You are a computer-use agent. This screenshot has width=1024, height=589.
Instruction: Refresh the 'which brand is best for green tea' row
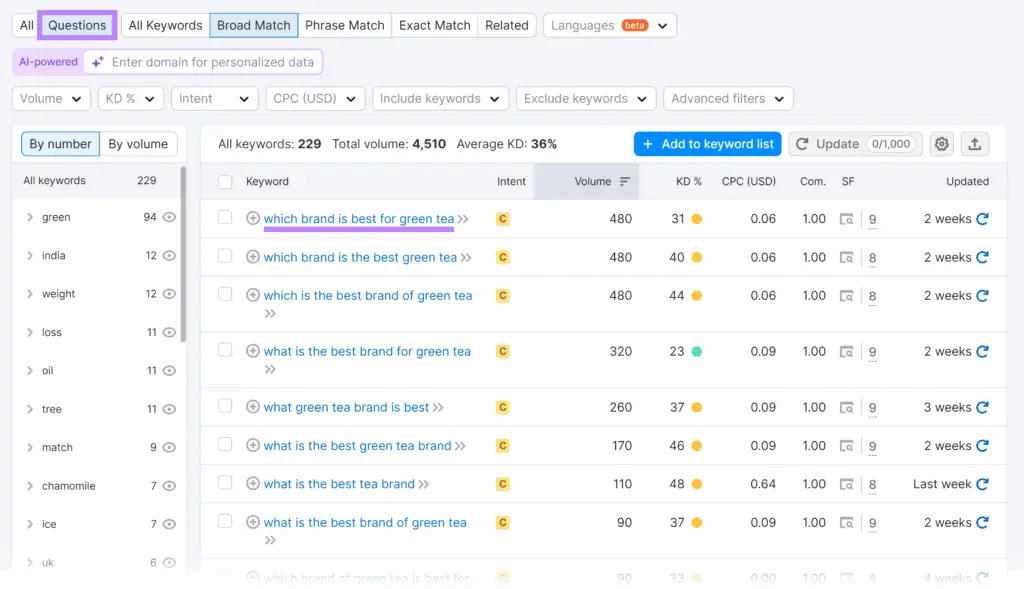(x=982, y=219)
